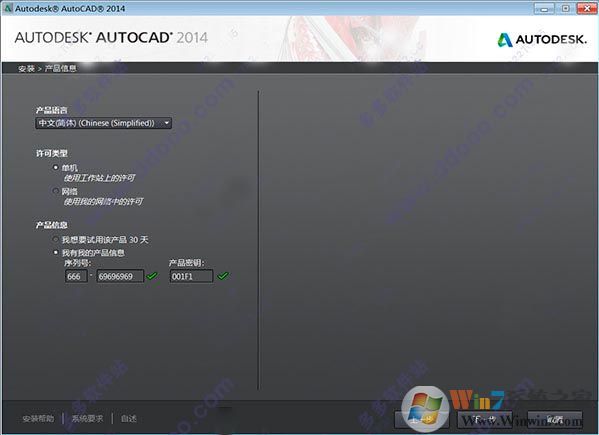Click 安装 in the breadcrumb
The height and width of the screenshot is (435, 599).
(26, 68)
